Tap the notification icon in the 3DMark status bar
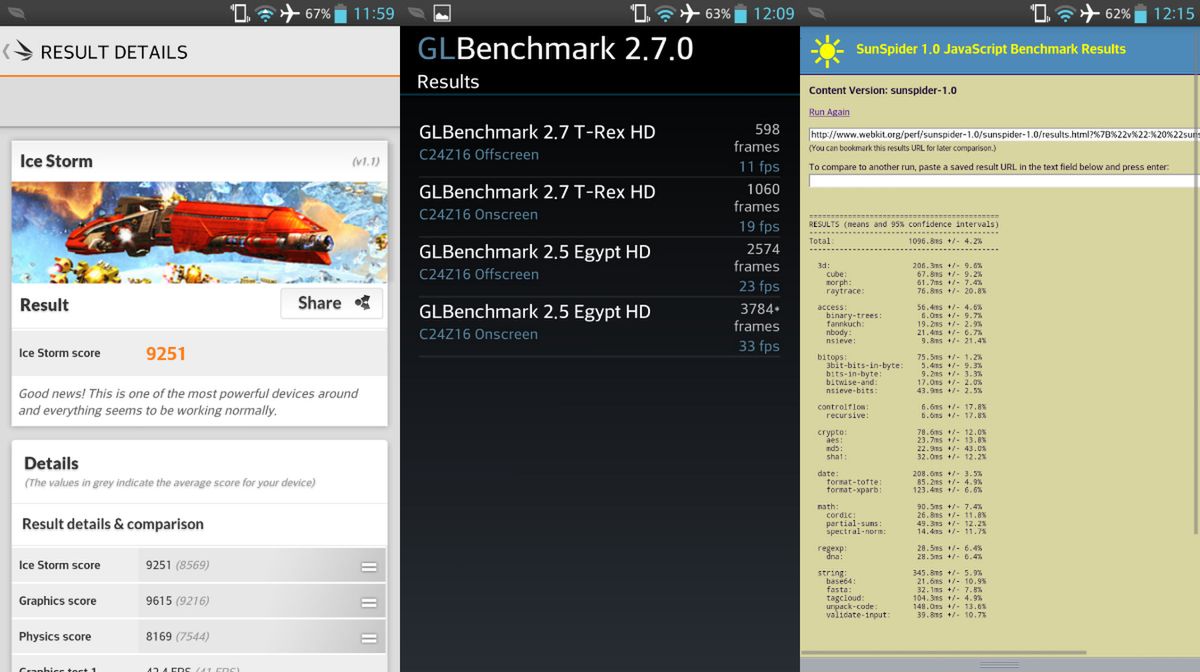1200x672 pixels. pyautogui.click(x=17, y=13)
